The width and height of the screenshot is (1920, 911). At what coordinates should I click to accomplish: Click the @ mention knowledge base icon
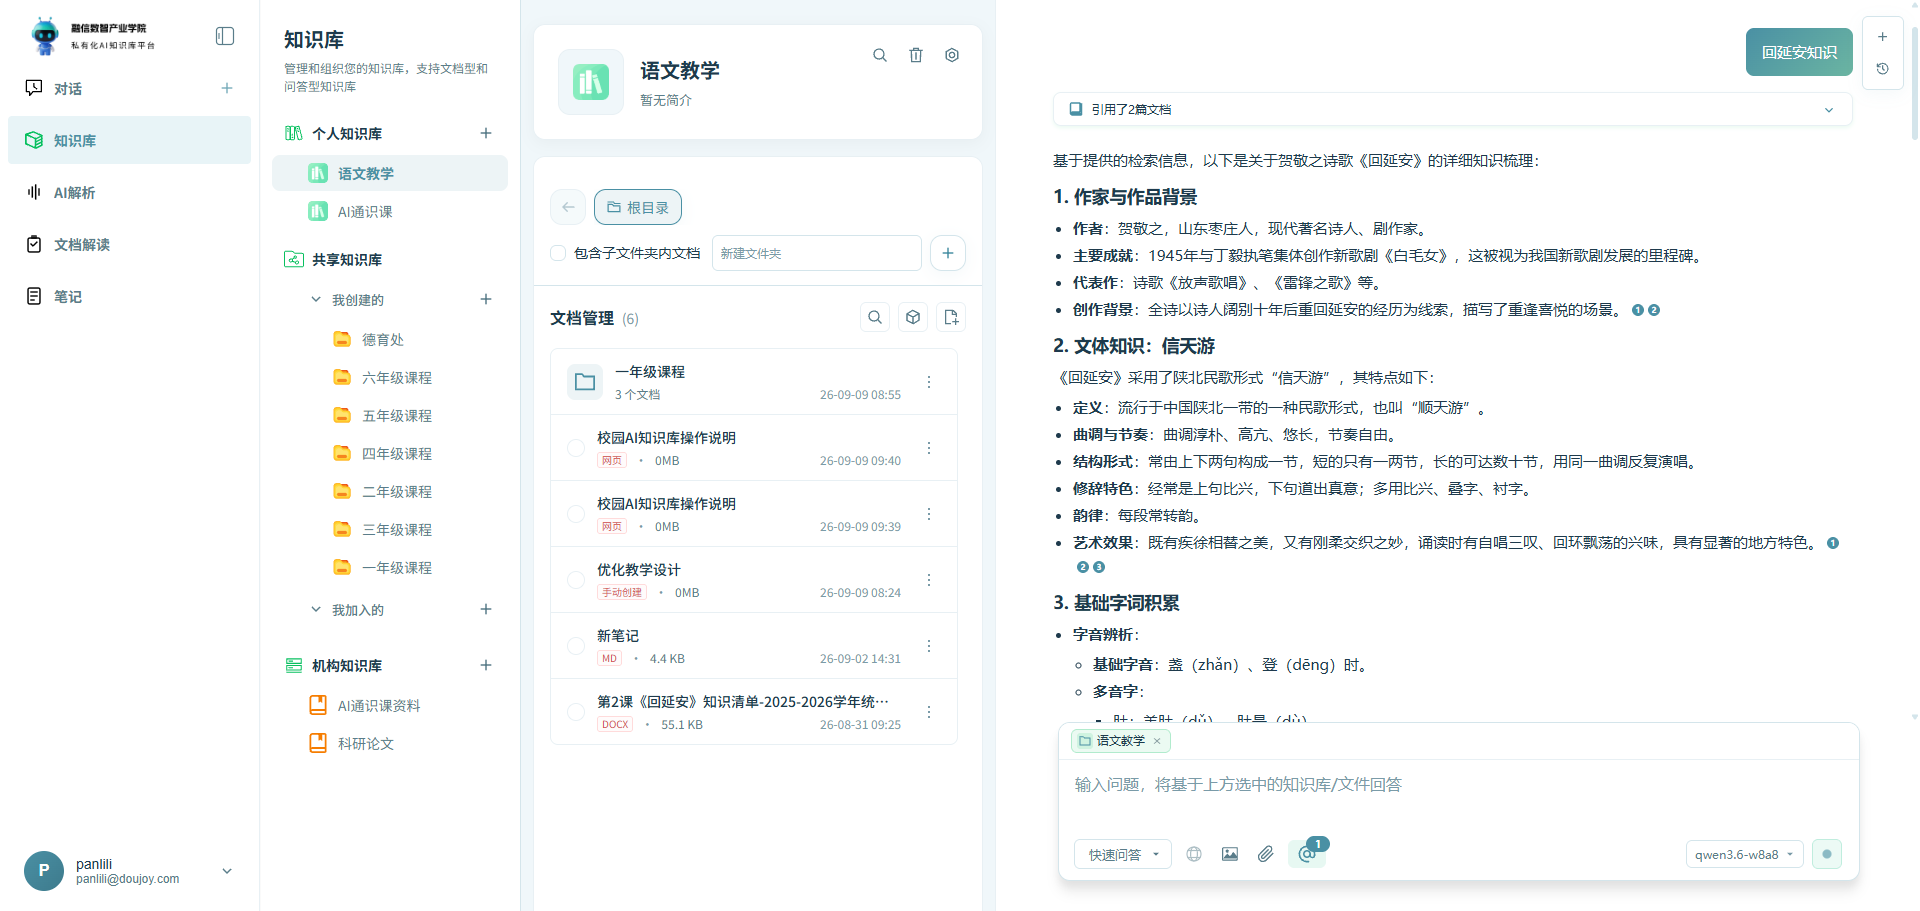1306,854
